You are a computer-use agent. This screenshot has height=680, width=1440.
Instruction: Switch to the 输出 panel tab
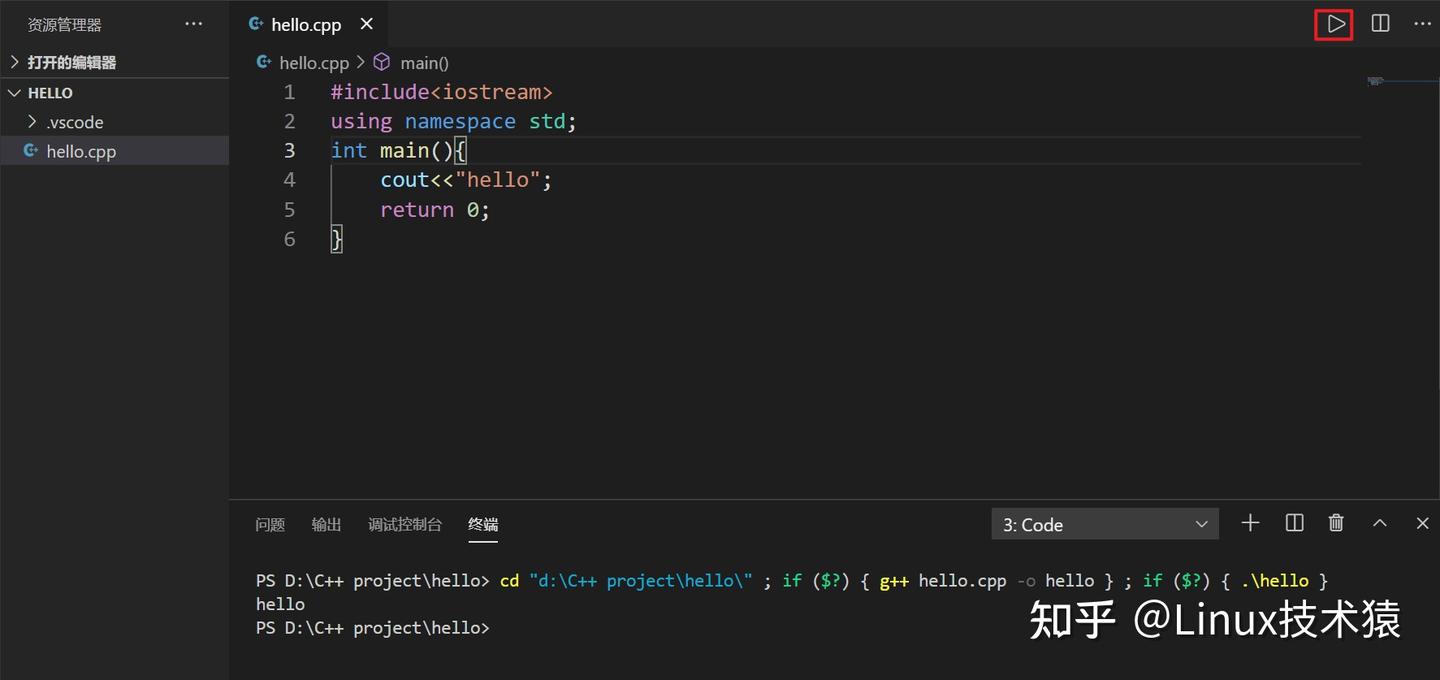[326, 524]
